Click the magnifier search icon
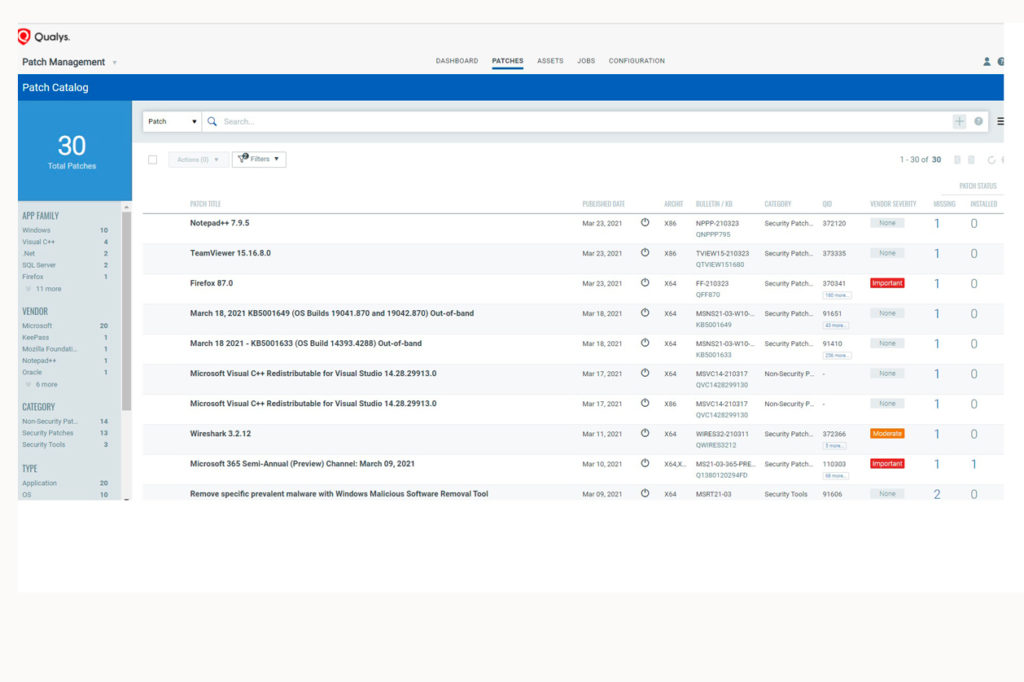 pos(212,122)
